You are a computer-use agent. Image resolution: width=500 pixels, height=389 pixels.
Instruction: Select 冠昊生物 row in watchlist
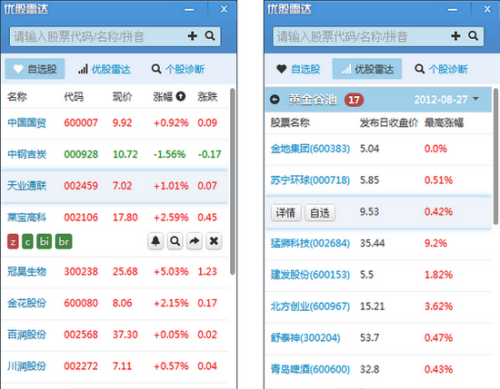click(115, 272)
